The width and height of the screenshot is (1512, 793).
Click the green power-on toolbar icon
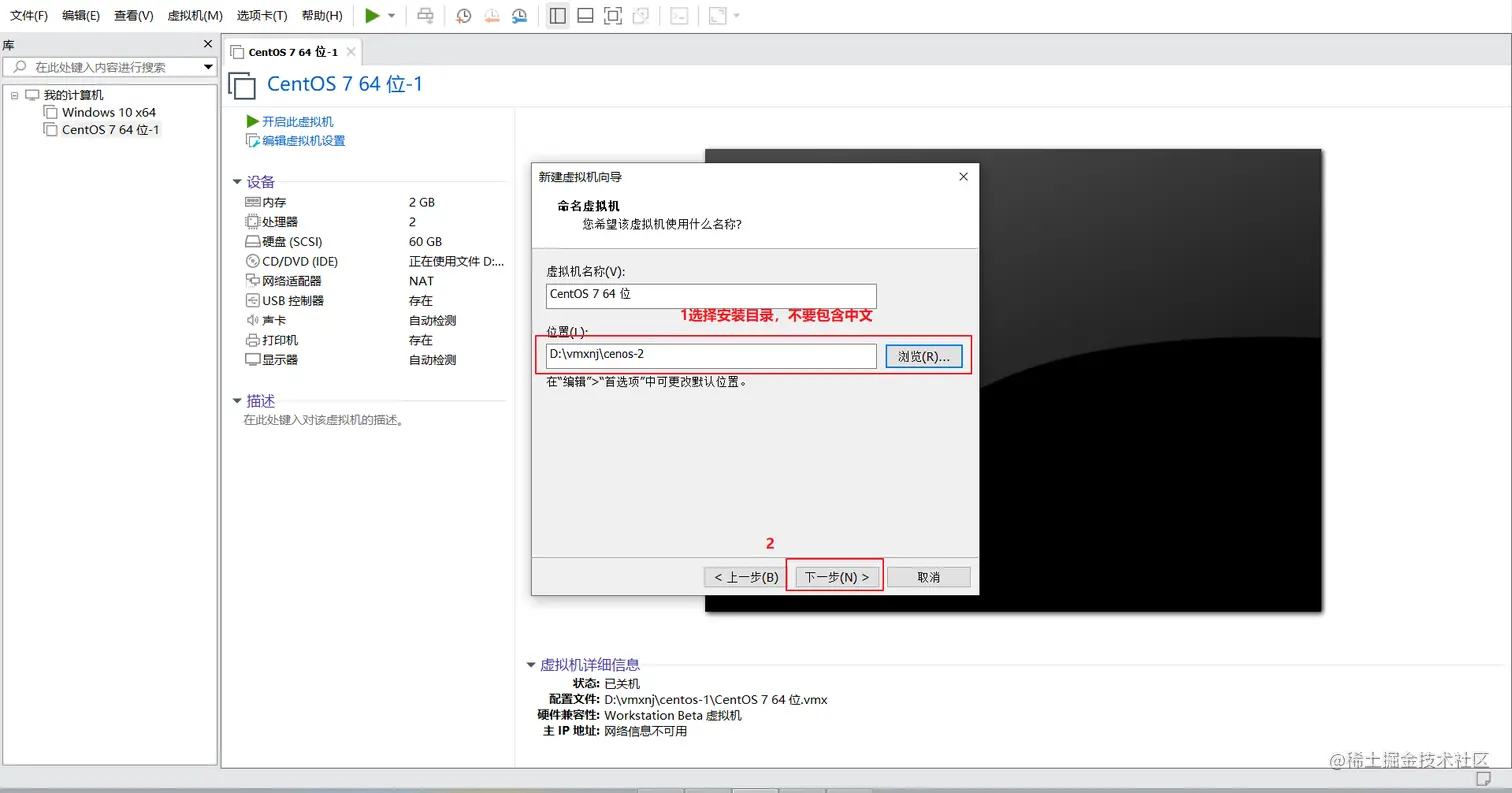pos(372,15)
